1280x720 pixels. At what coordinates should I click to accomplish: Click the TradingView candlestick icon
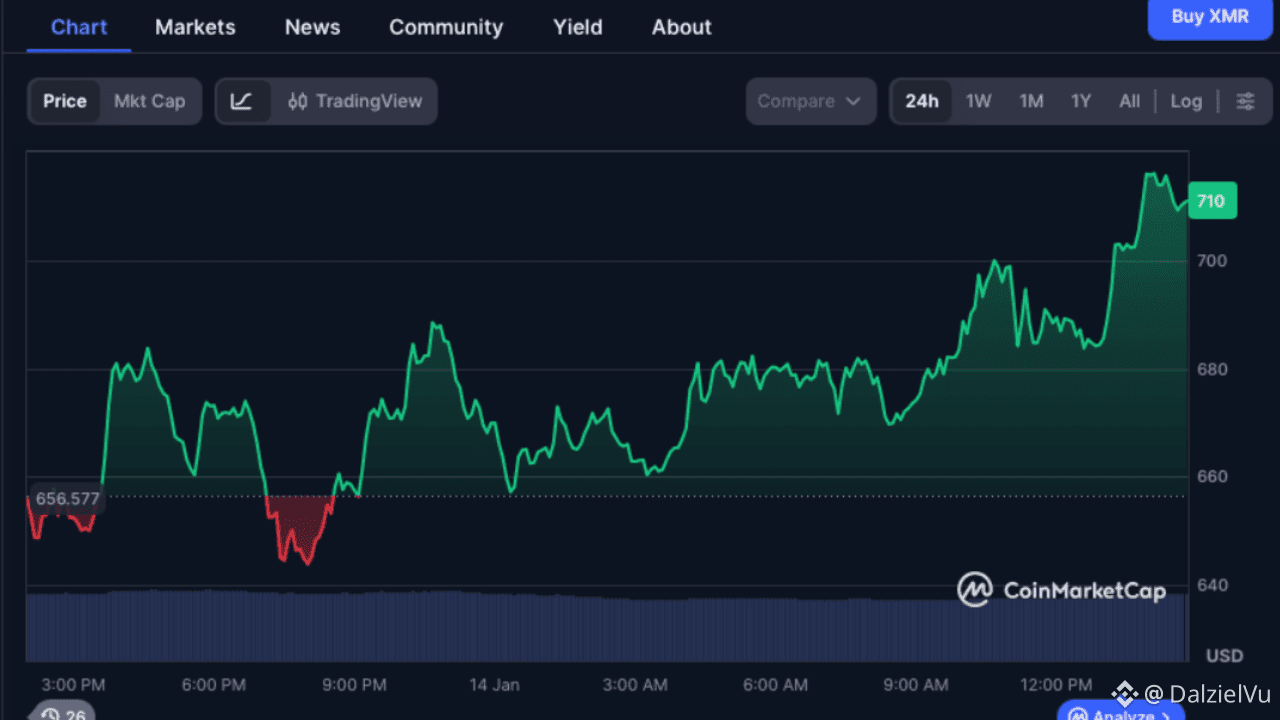297,101
